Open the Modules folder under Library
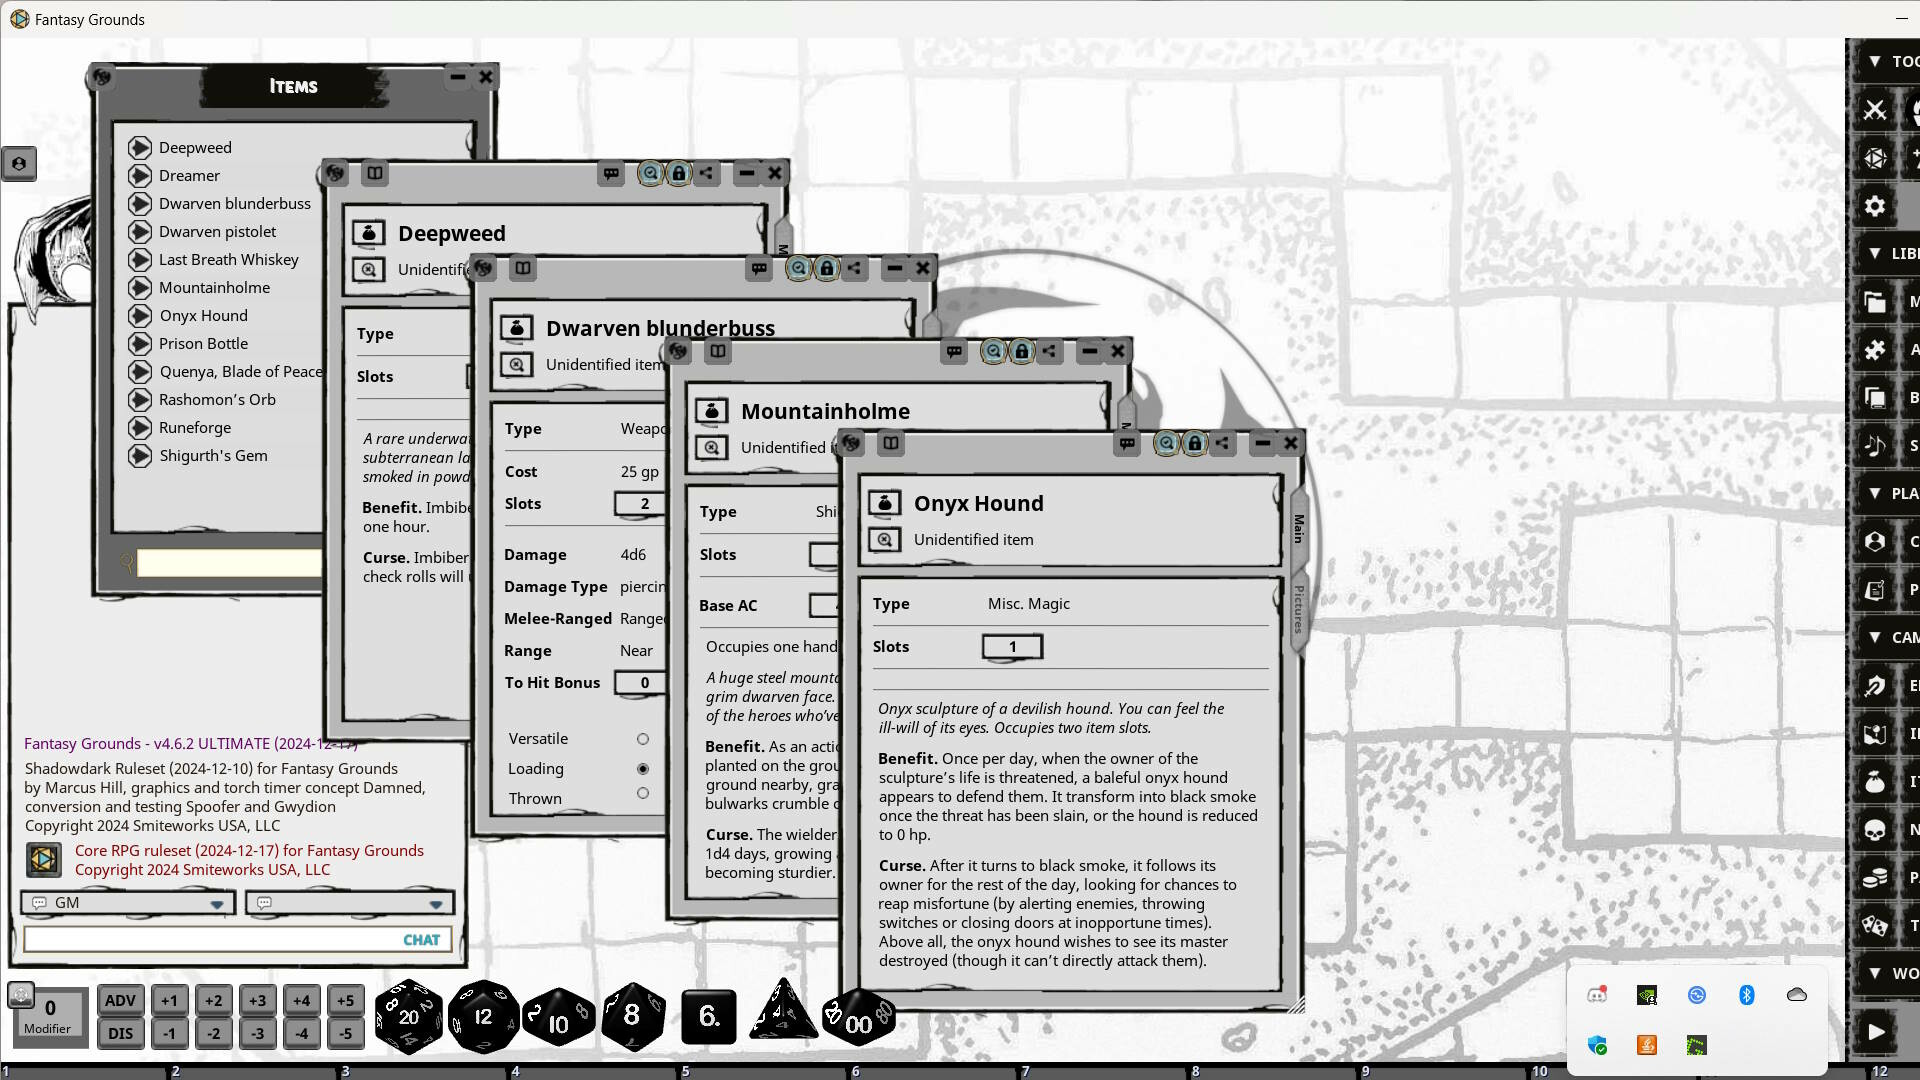 click(1875, 303)
